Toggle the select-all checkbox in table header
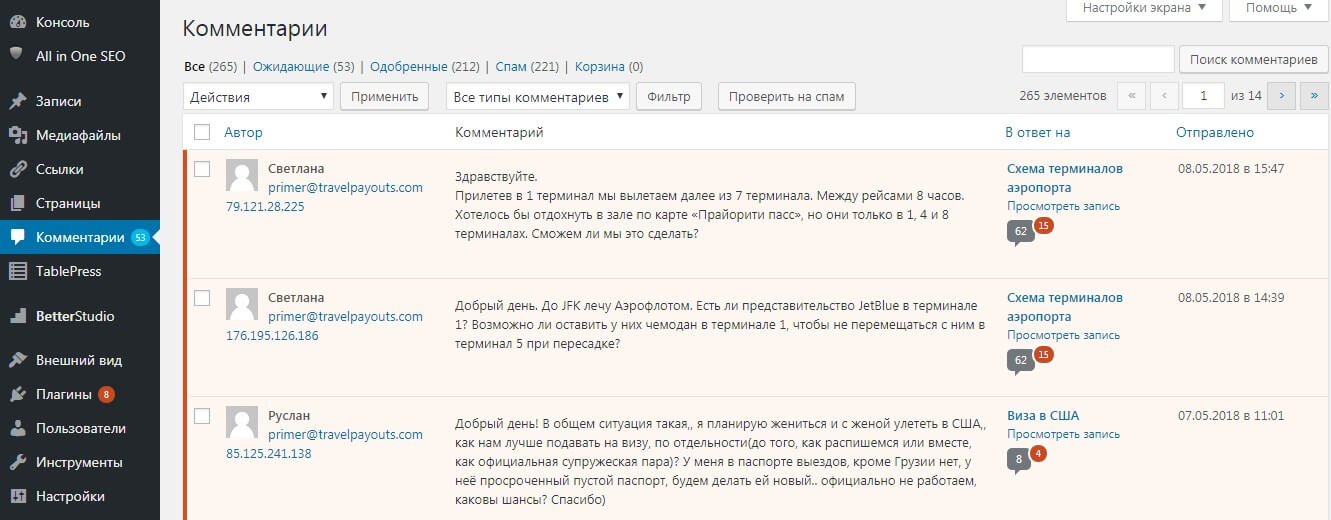The image size is (1331, 520). point(202,132)
